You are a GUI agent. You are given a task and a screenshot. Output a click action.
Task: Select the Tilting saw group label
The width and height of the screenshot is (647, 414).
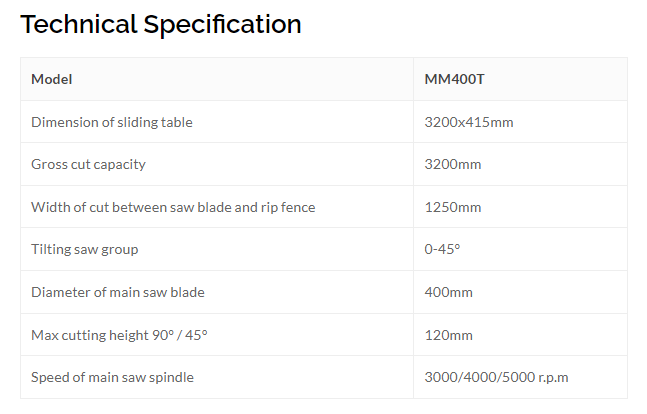[85, 249]
